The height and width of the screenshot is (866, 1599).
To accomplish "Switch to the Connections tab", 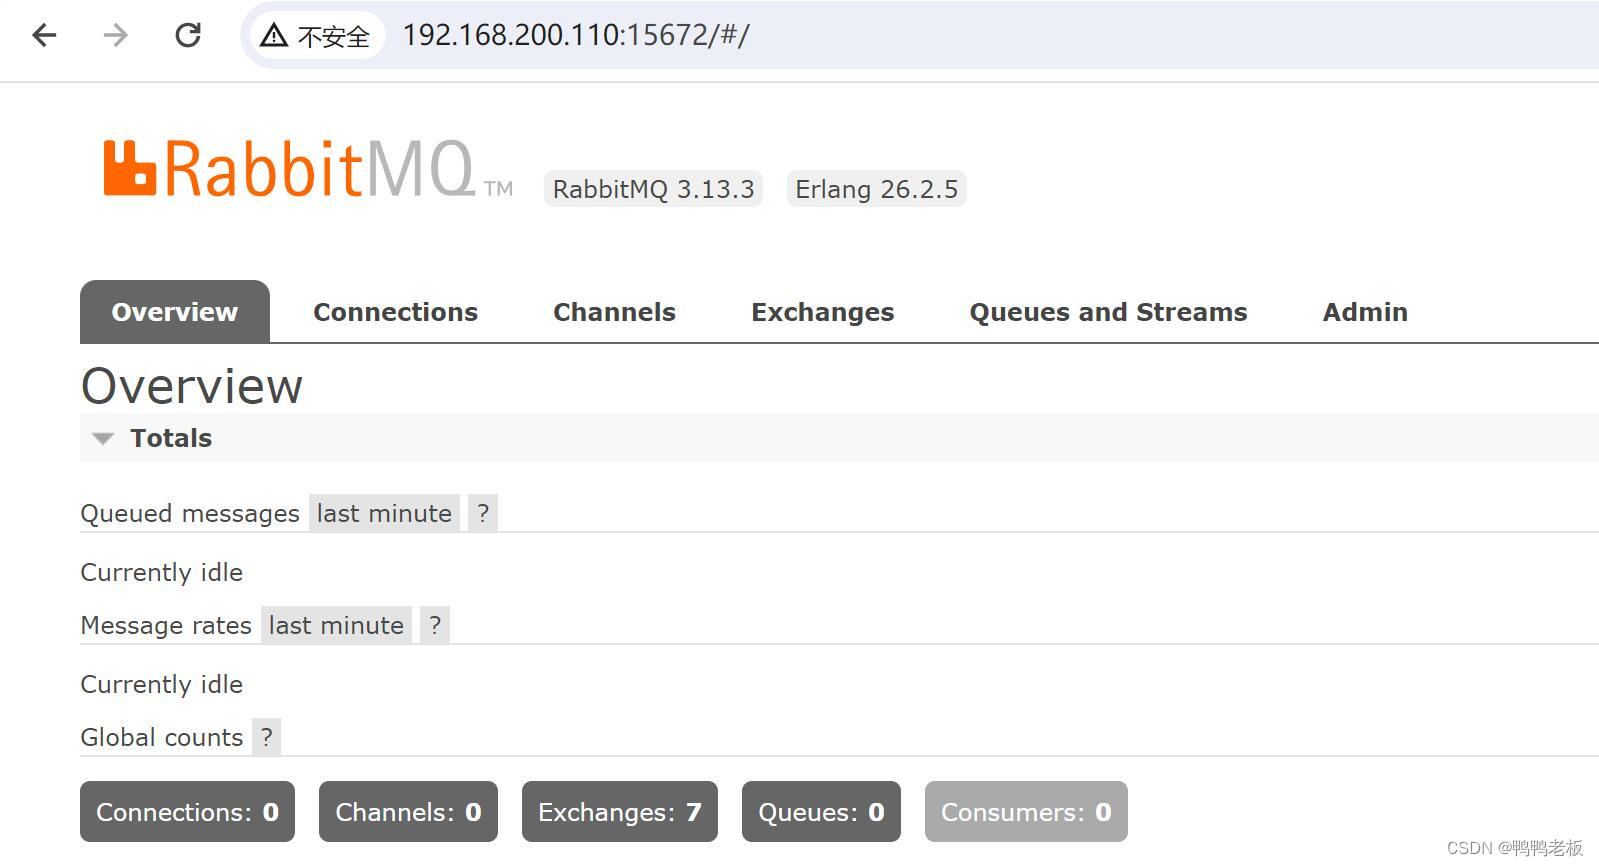I will (x=395, y=312).
